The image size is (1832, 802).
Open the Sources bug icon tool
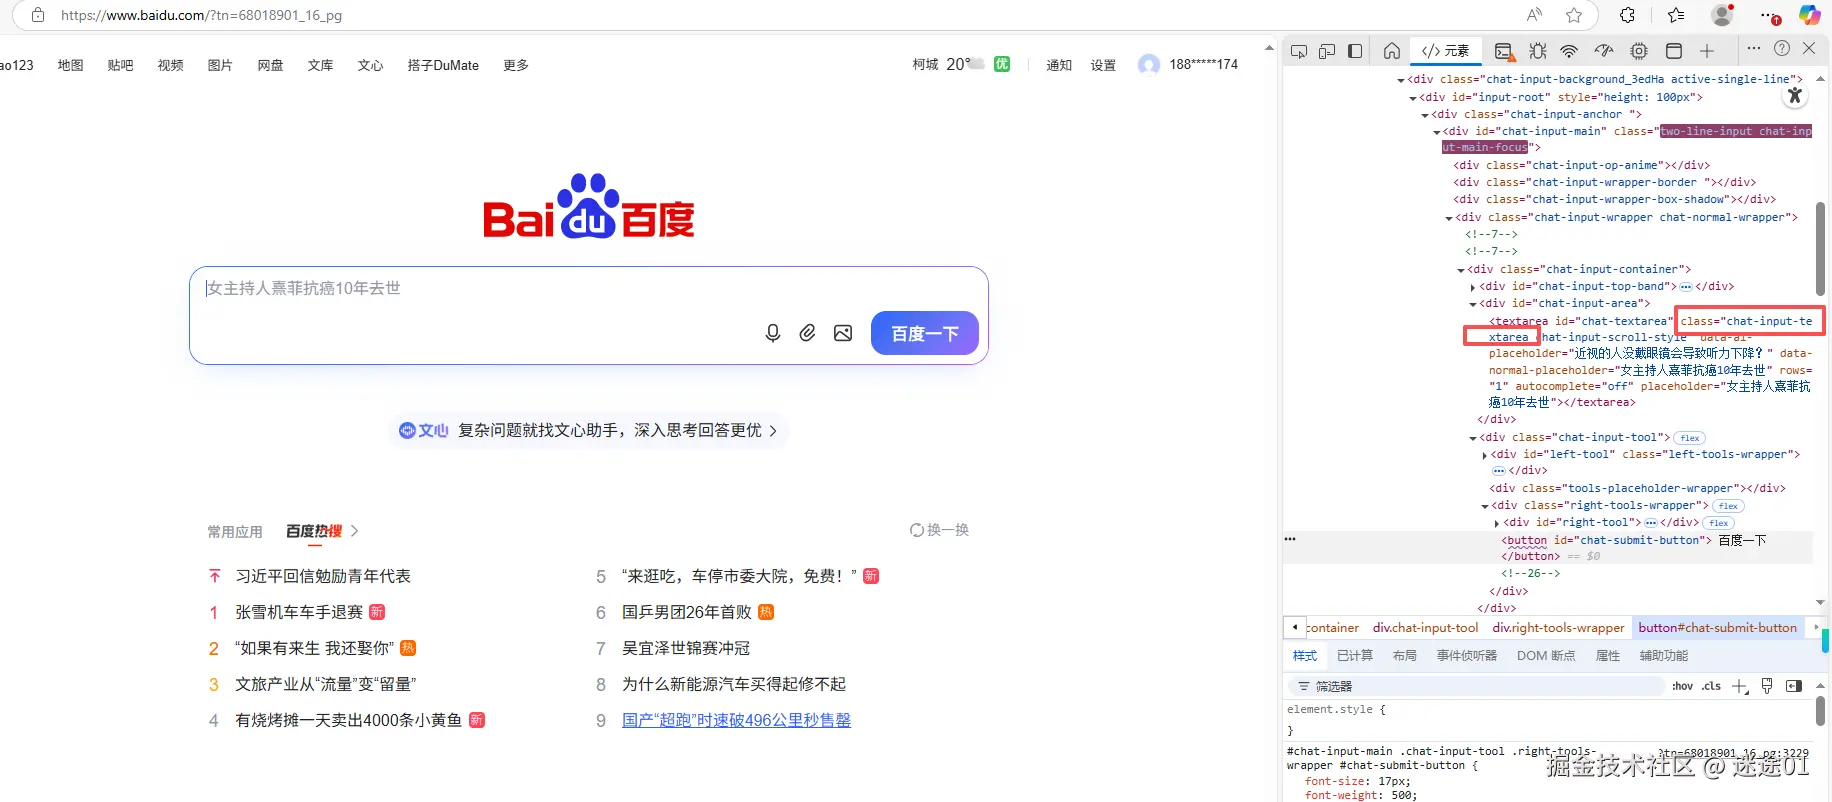click(x=1538, y=51)
